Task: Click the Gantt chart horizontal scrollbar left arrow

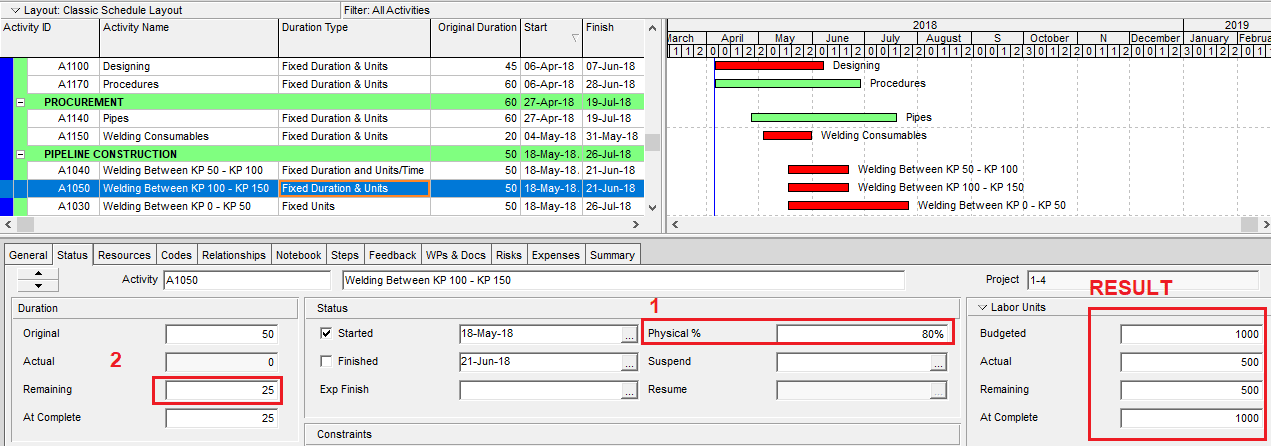Action: pos(673,224)
